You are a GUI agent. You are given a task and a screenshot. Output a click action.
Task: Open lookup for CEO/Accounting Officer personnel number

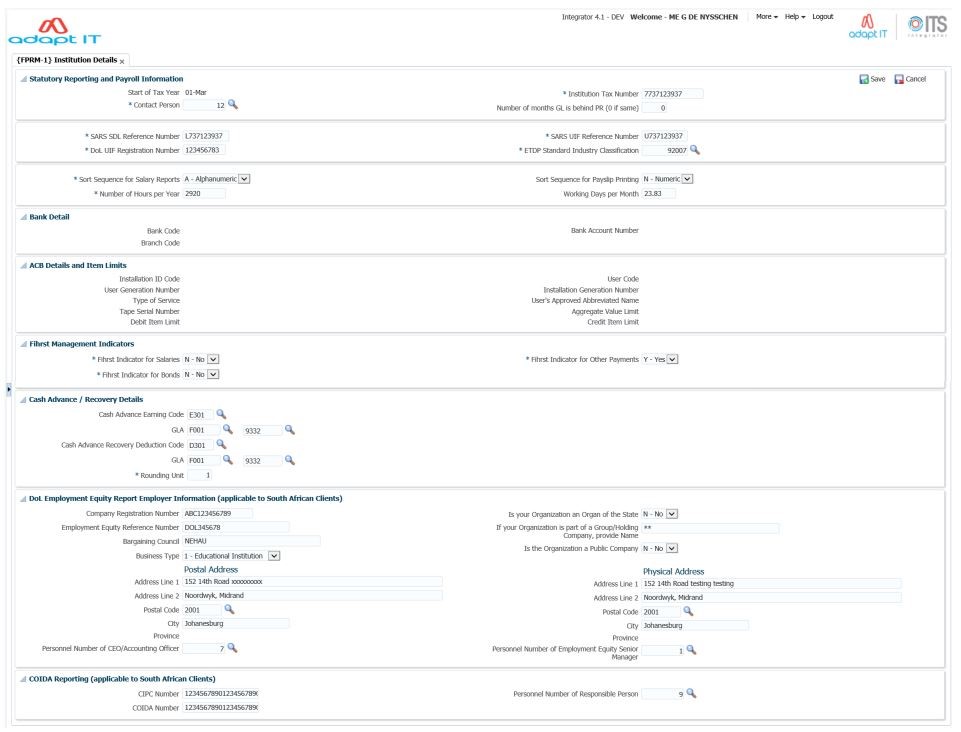(233, 648)
